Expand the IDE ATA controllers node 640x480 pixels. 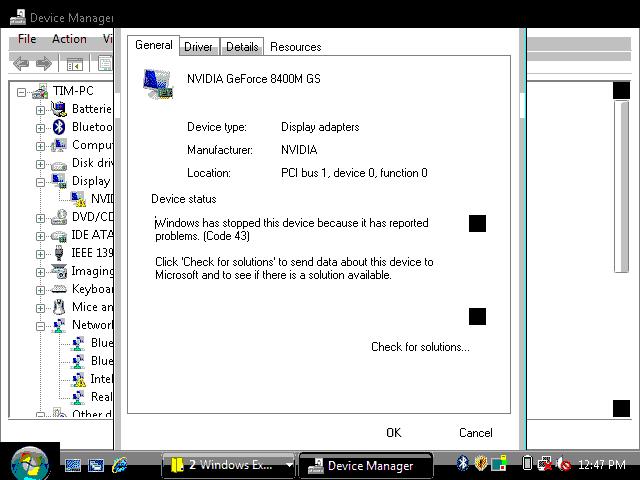point(40,236)
